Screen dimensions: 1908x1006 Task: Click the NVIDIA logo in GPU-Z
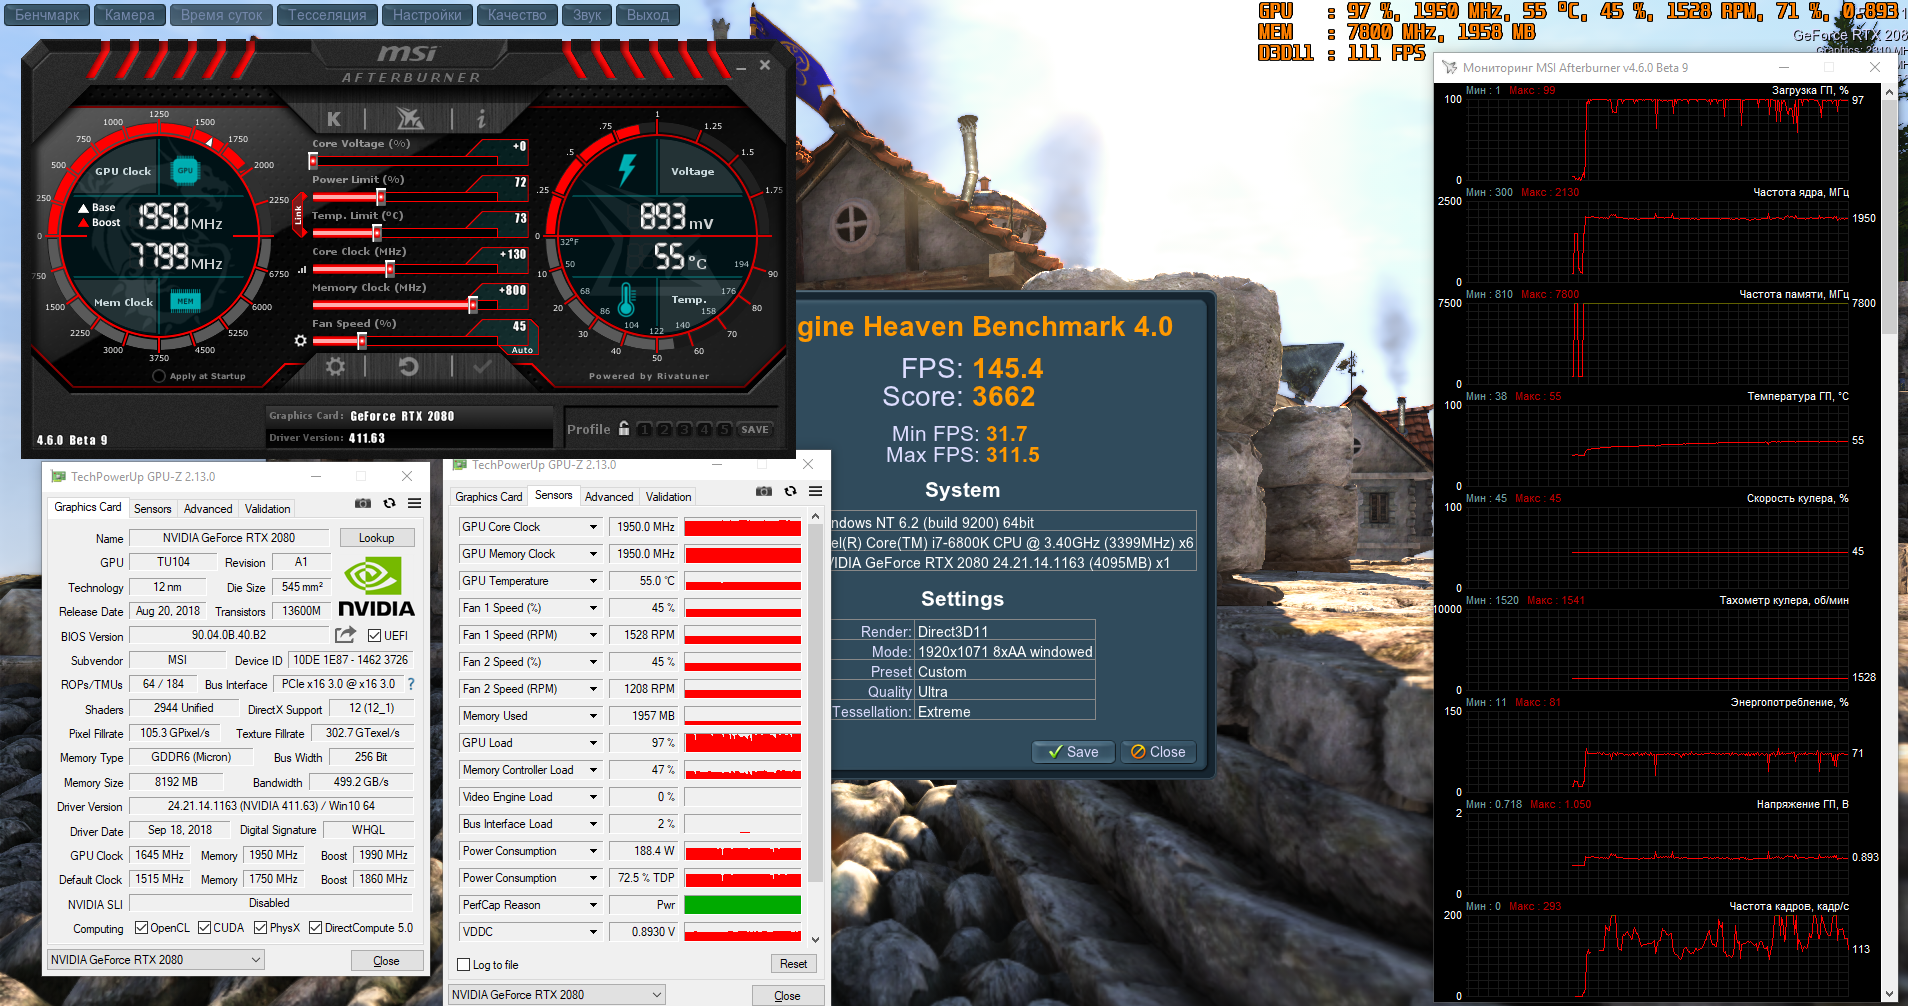(376, 588)
